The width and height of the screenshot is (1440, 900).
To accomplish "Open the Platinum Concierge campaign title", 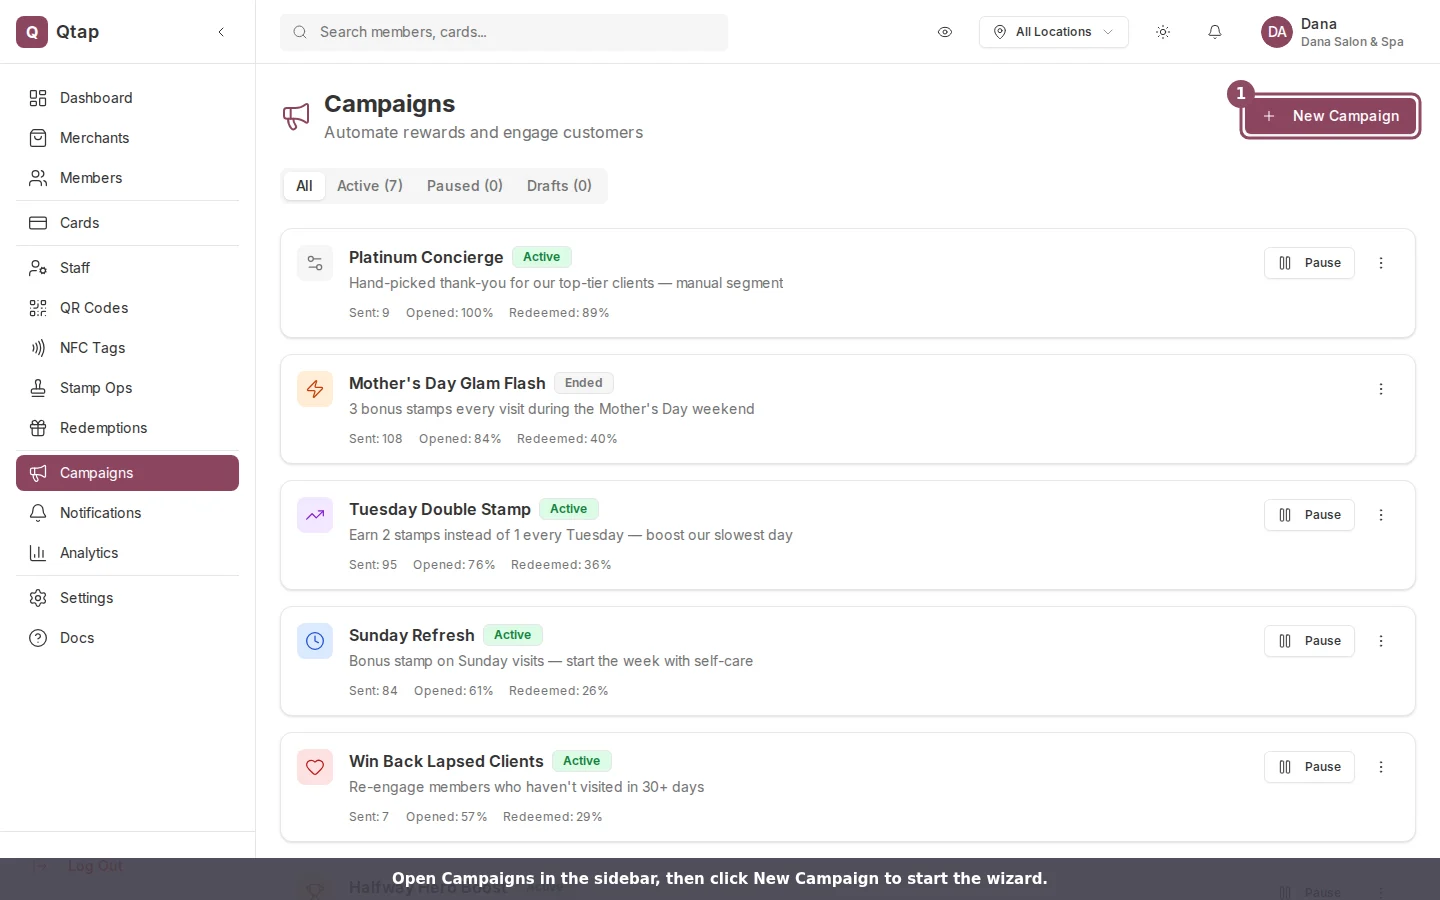I will tap(426, 257).
